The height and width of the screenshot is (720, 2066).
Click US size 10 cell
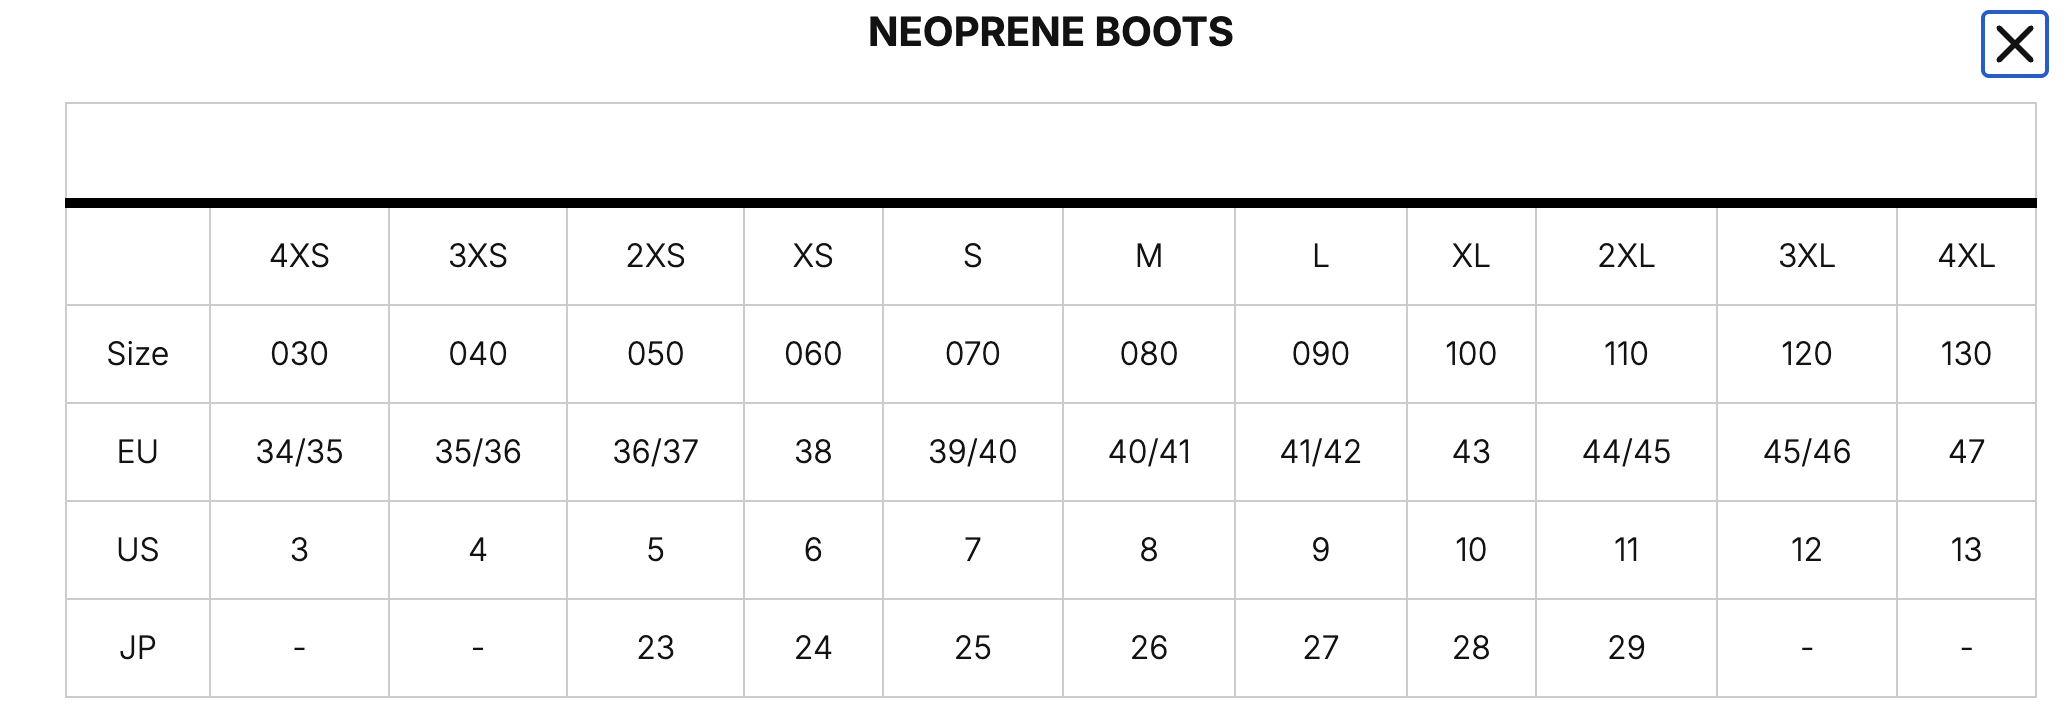tap(1471, 550)
